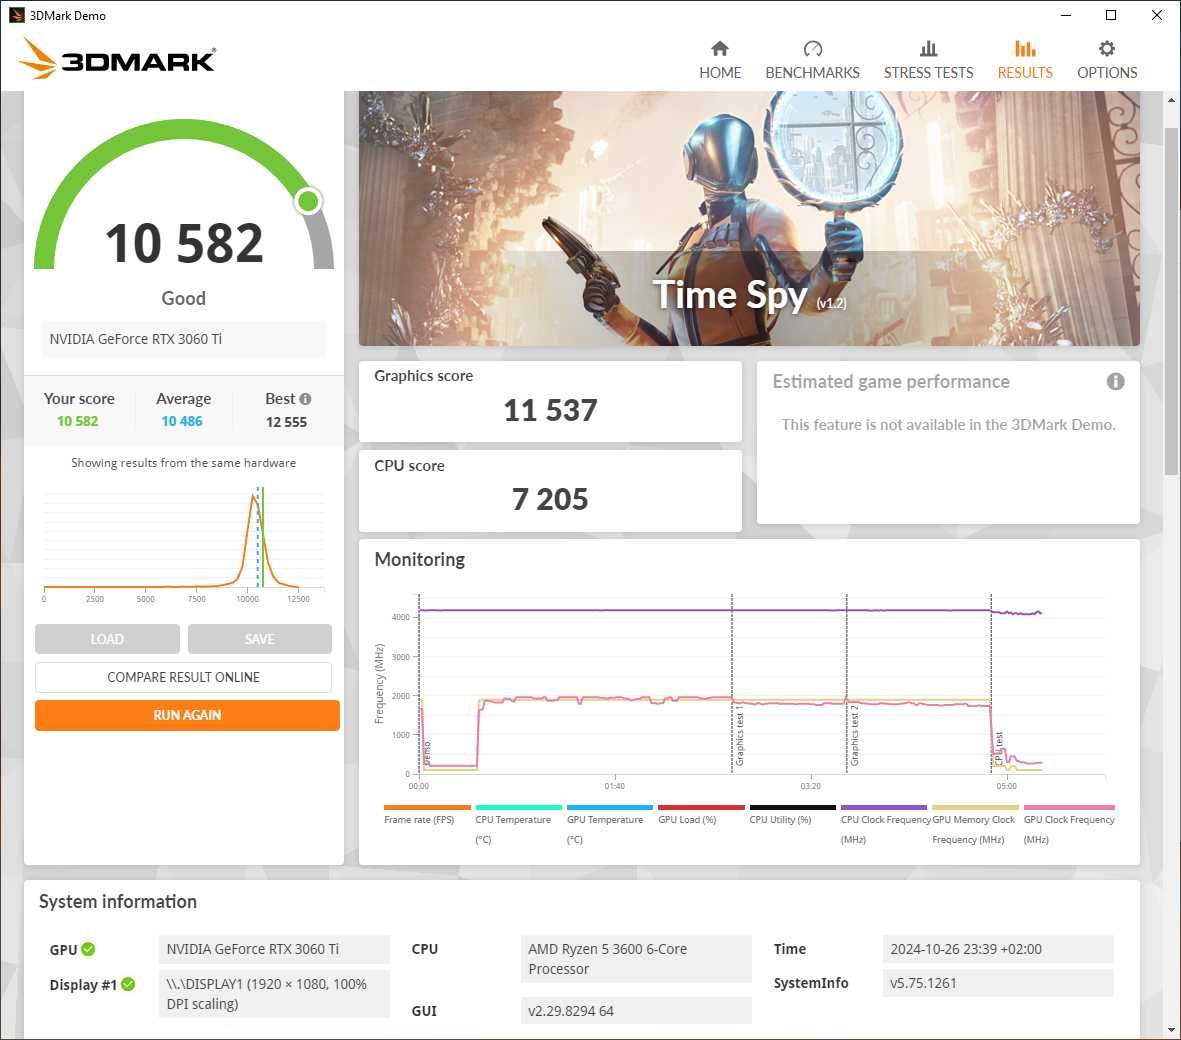
Task: Click NVIDIA GeForce RTX 3060 Ti under score gauge
Action: pos(183,339)
